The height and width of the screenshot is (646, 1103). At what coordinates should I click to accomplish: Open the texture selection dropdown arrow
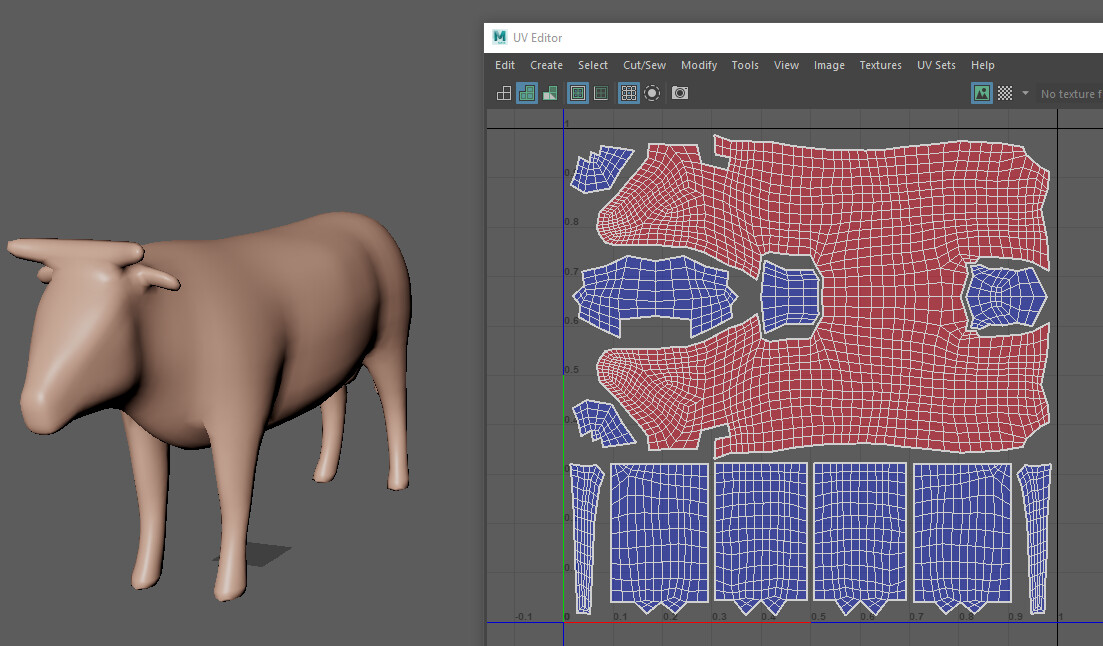[1025, 93]
